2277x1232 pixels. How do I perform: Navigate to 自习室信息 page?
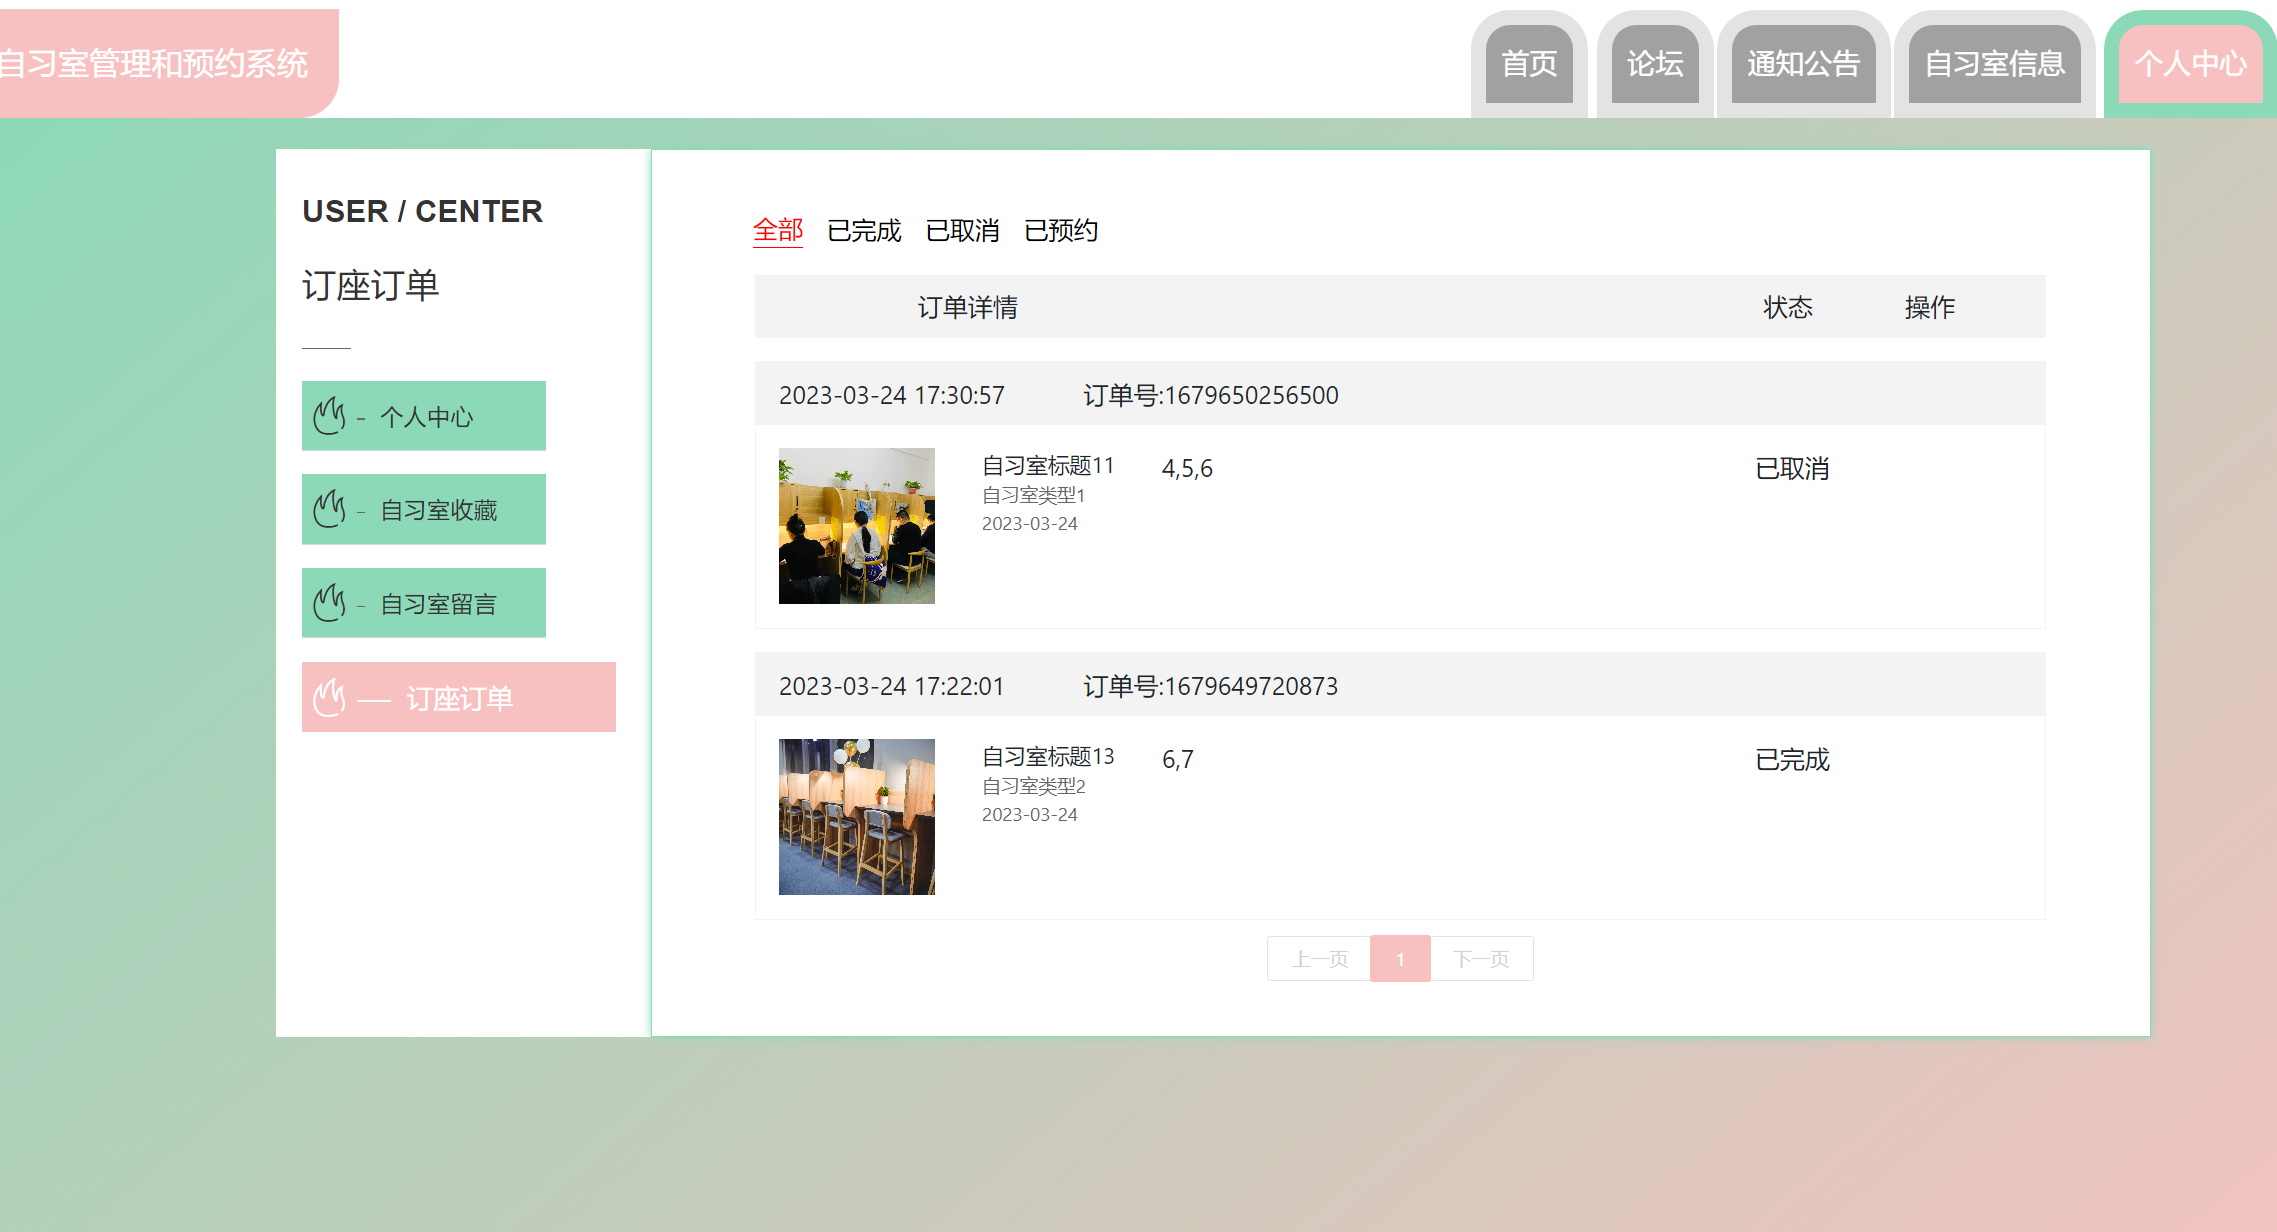[x=1994, y=64]
